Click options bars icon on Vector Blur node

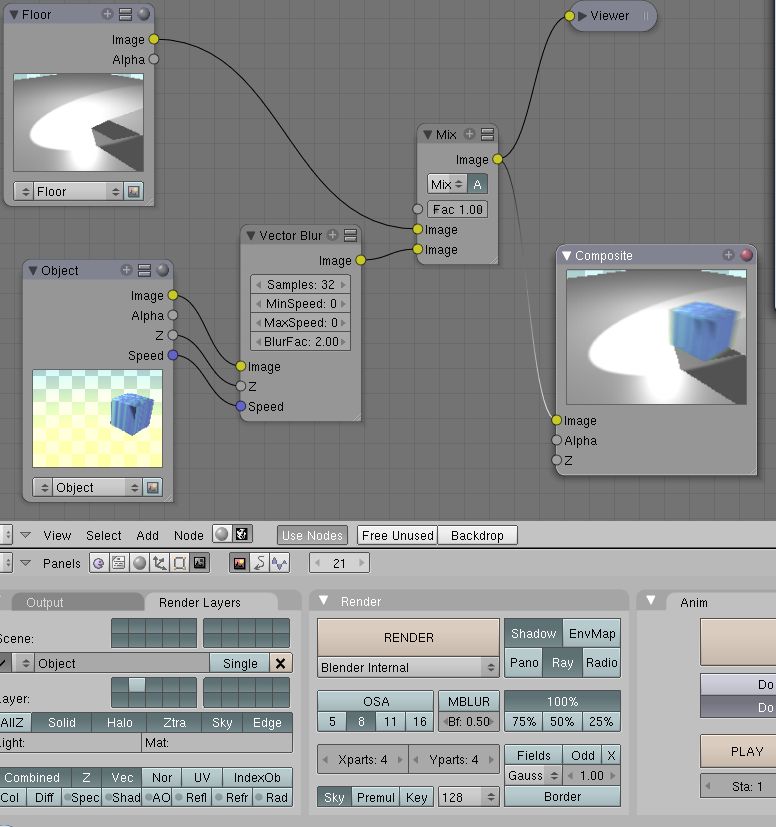350,235
